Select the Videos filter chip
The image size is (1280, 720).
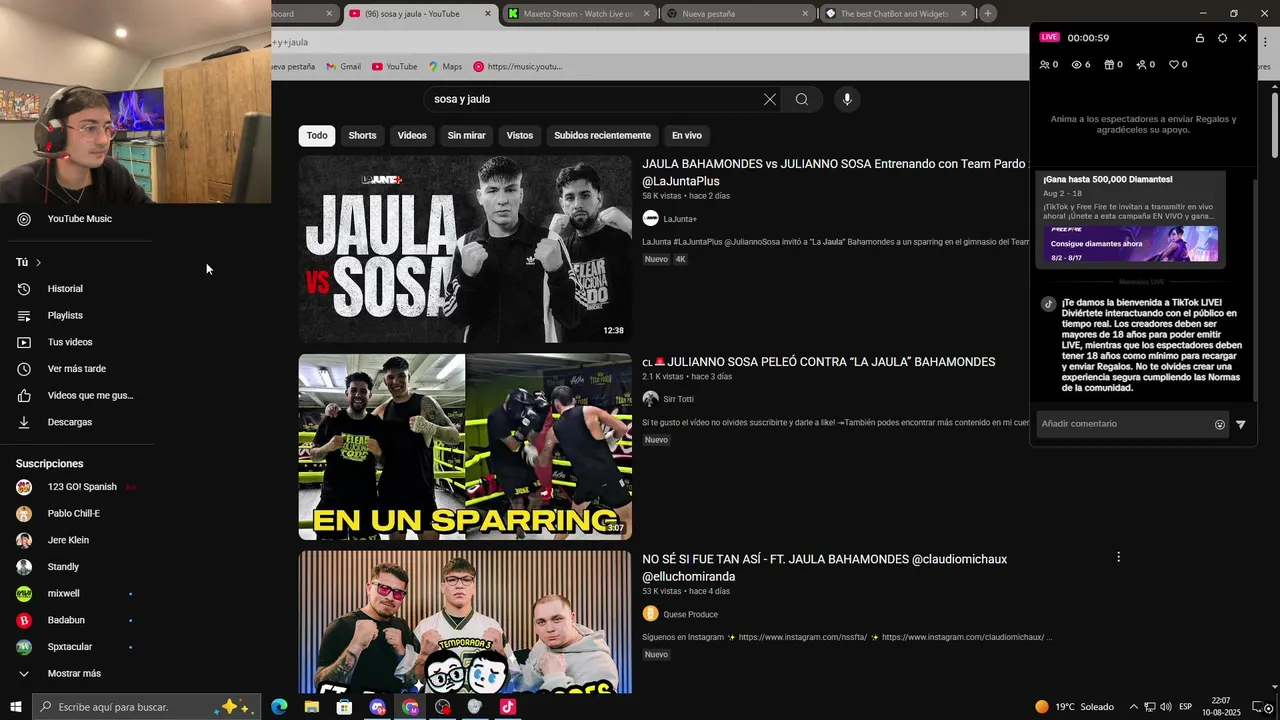coord(412,135)
